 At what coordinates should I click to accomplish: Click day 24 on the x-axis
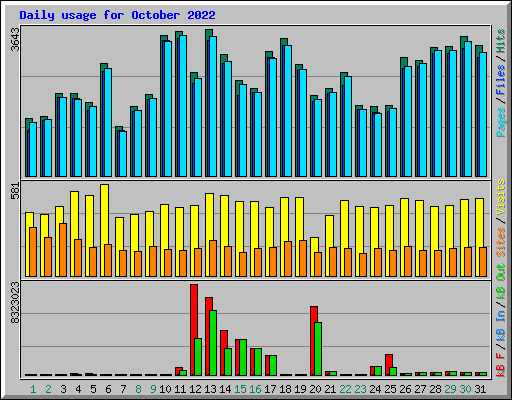pos(375,389)
